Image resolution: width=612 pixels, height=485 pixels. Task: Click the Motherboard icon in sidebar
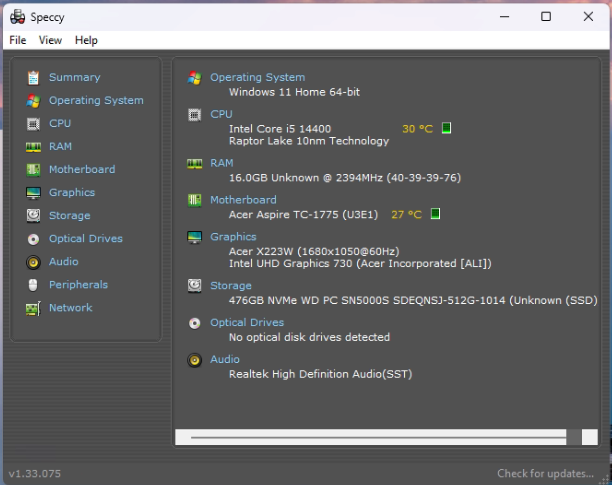click(33, 170)
